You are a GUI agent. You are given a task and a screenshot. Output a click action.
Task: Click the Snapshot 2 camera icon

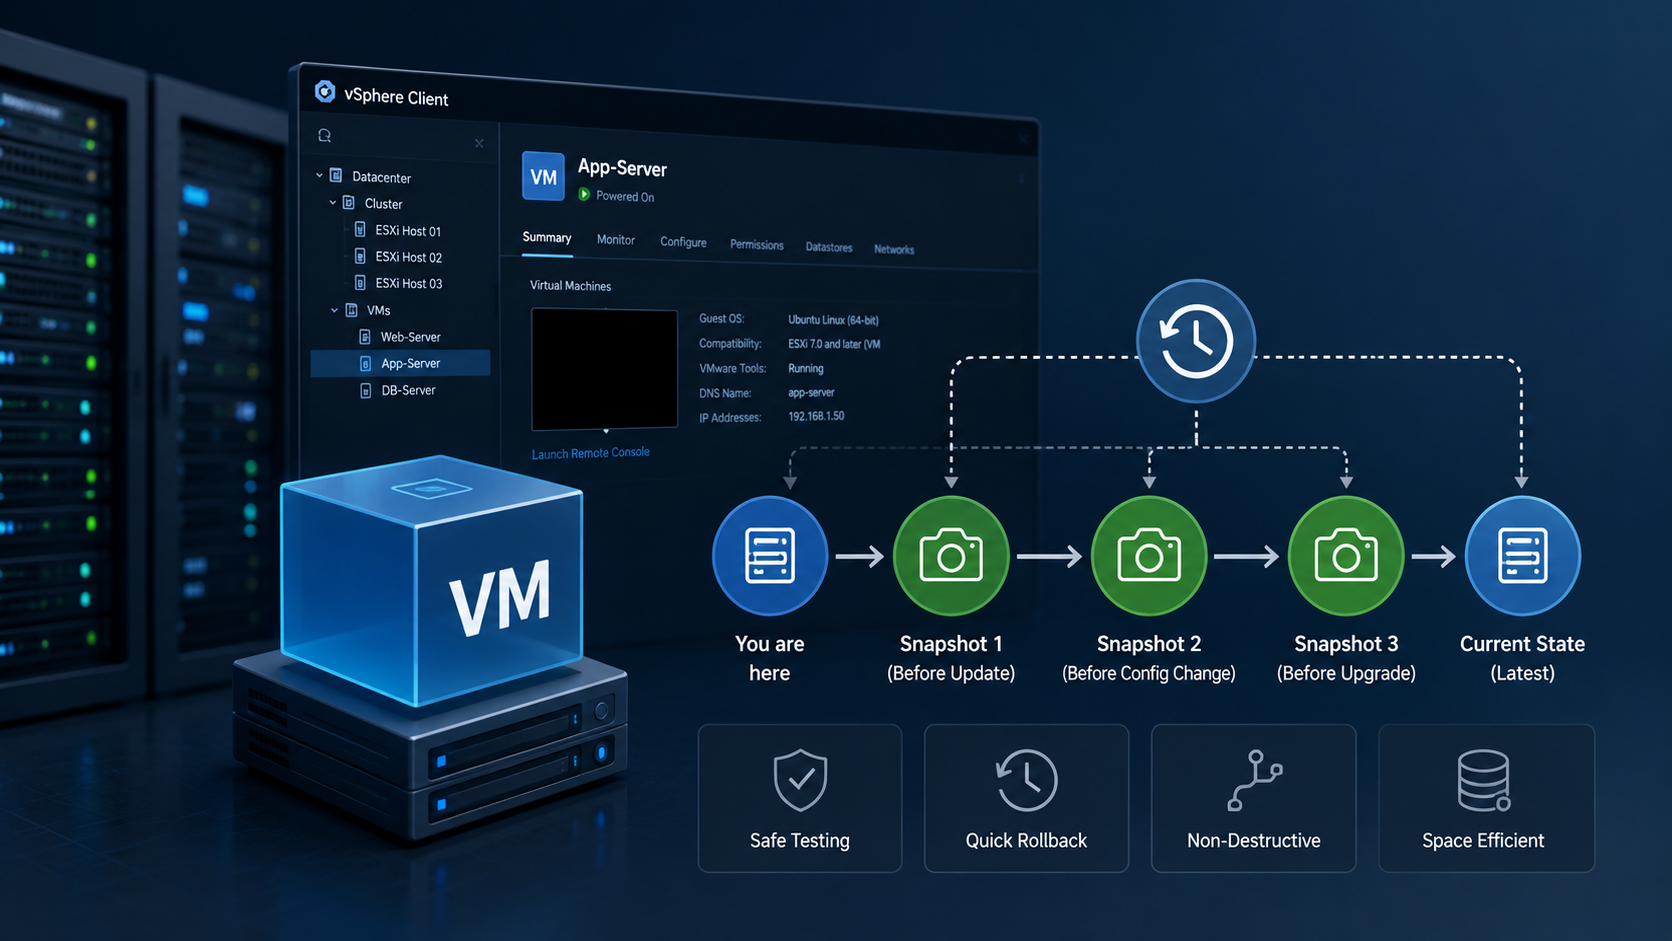point(1149,555)
